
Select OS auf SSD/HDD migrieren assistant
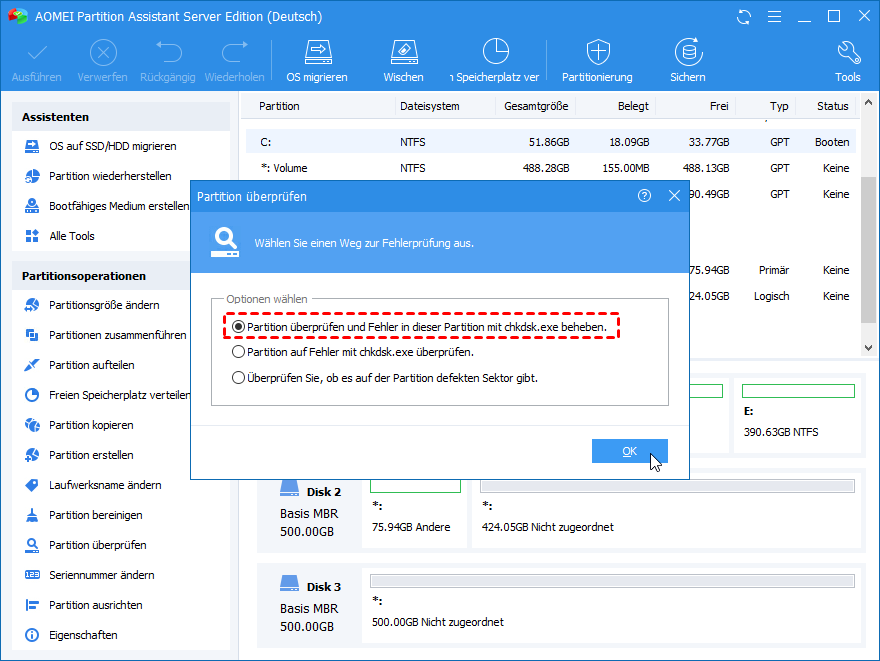point(112,146)
